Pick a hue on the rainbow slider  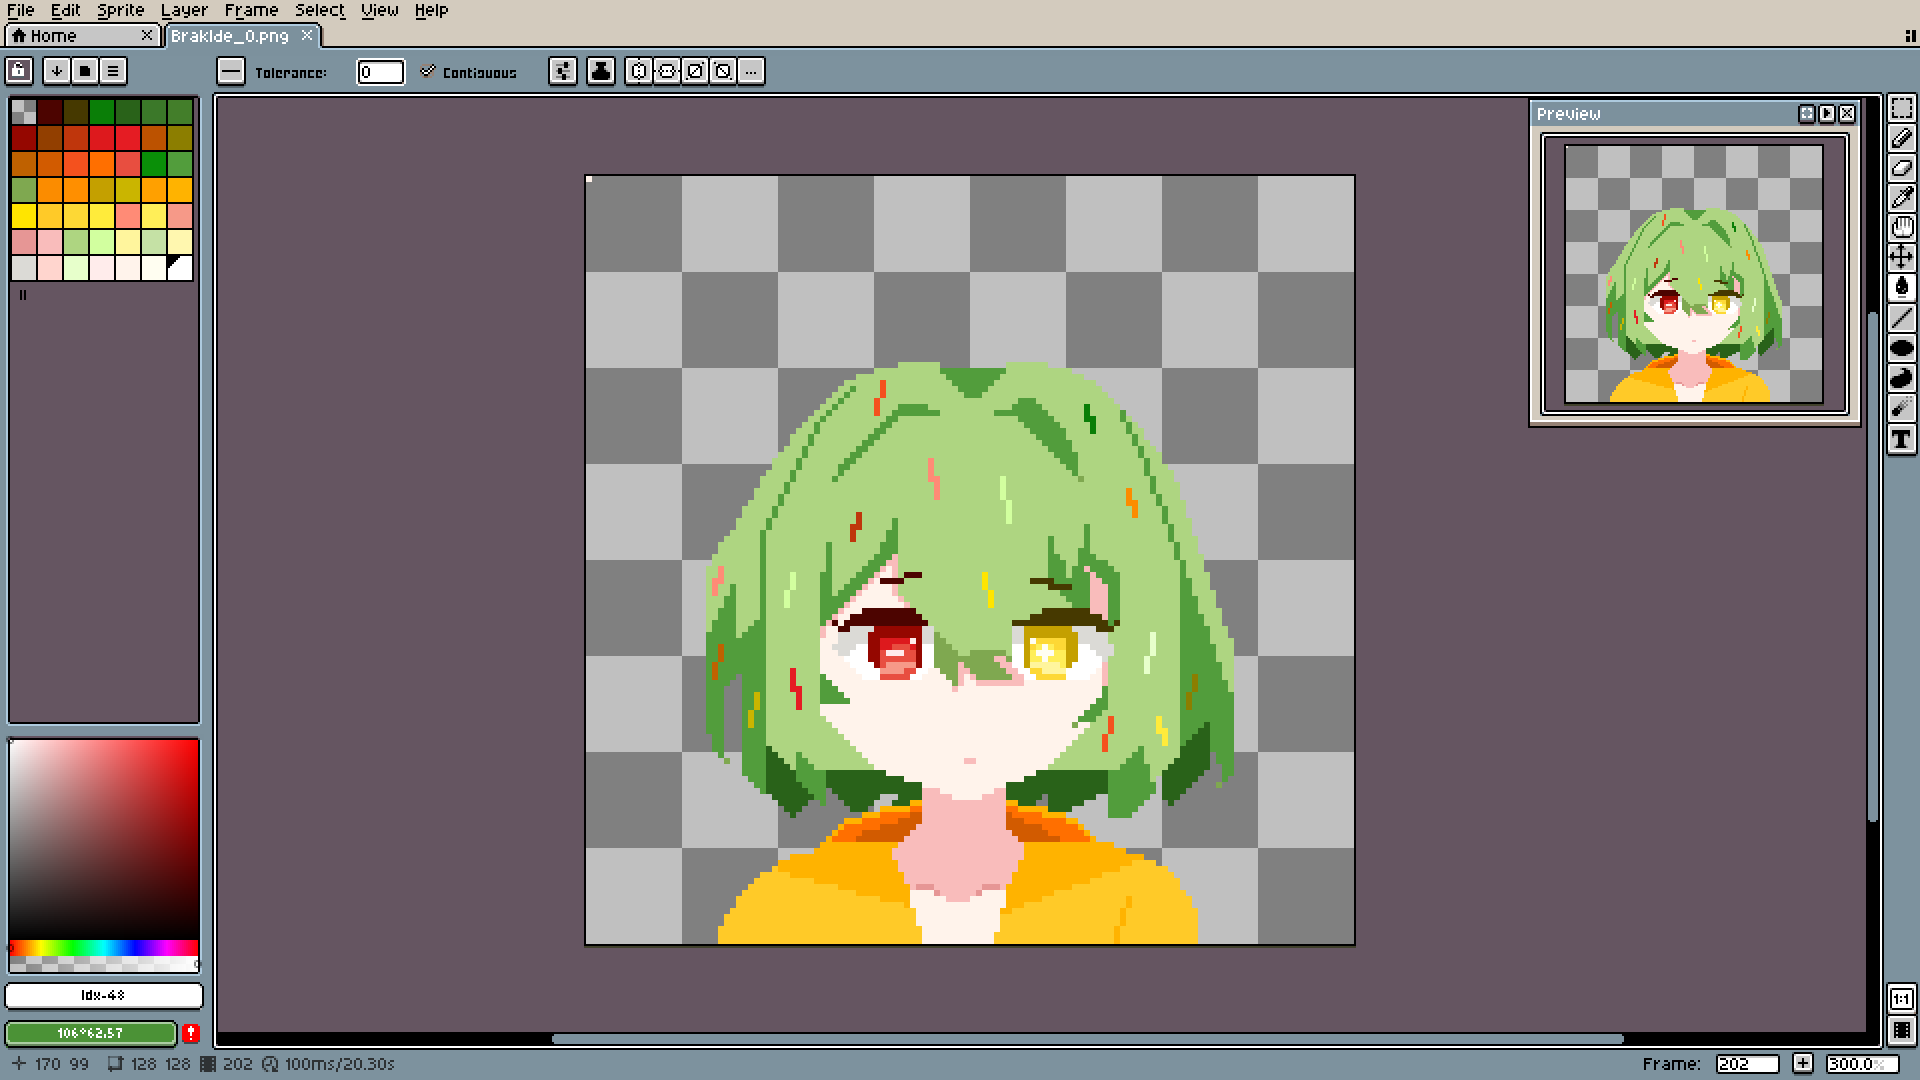(103, 948)
